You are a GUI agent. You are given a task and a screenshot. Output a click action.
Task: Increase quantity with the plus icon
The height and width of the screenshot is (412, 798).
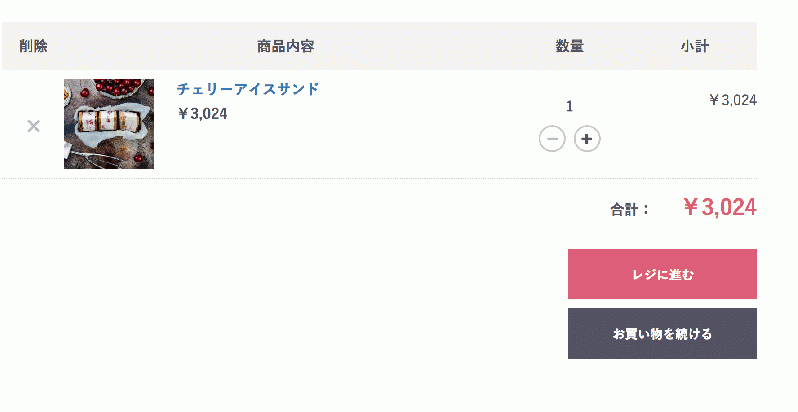coord(587,139)
